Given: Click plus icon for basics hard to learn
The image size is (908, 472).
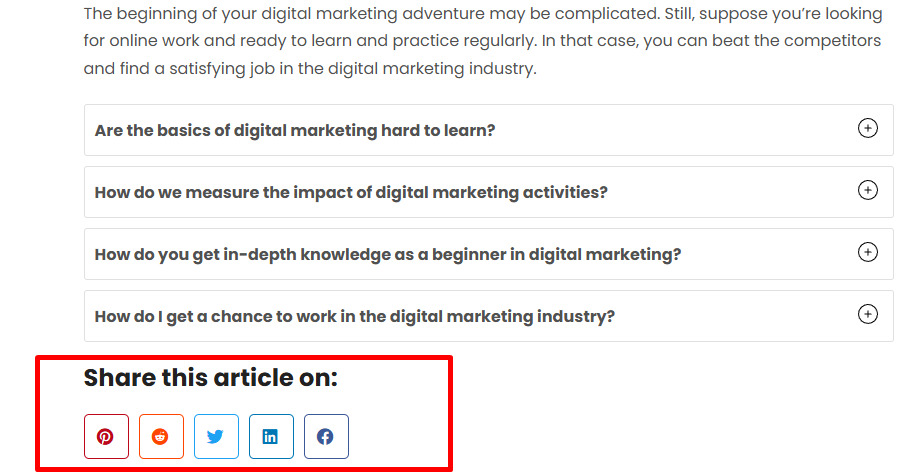Looking at the screenshot, I should click(x=868, y=129).
